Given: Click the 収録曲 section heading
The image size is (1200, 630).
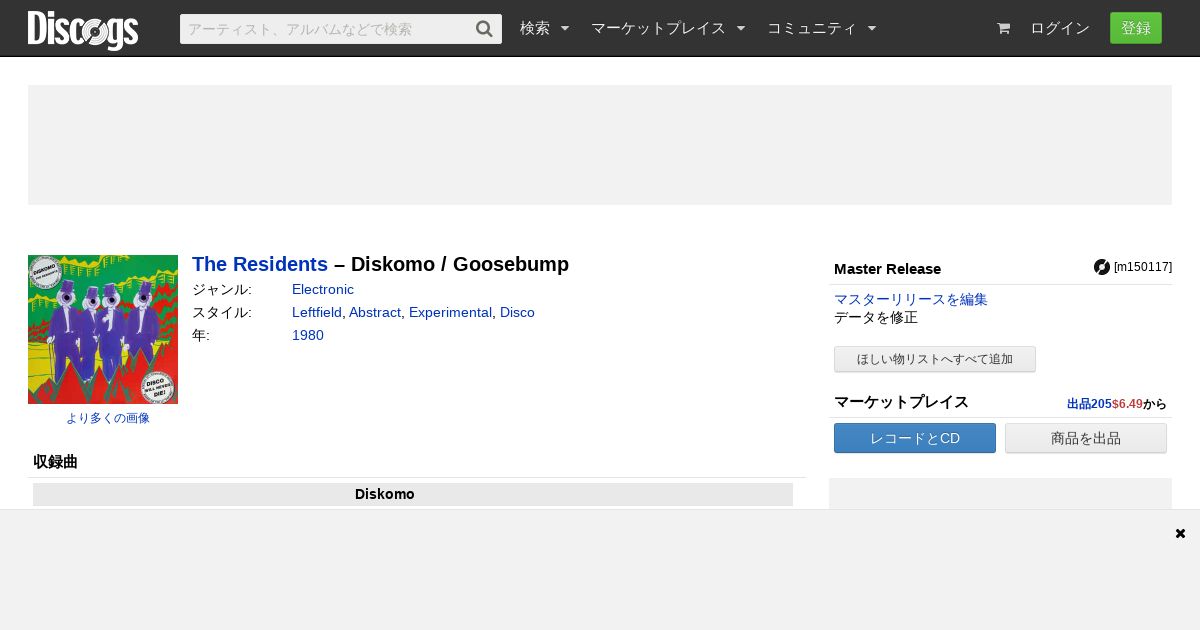Looking at the screenshot, I should point(55,462).
